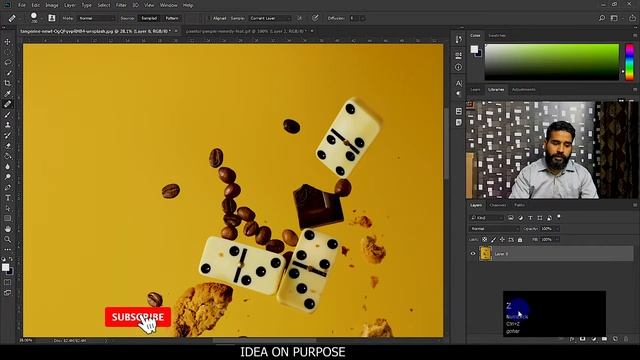Click the search icon in options bar
Image resolution: width=640 pixels, height=360 pixels.
coord(602,18)
